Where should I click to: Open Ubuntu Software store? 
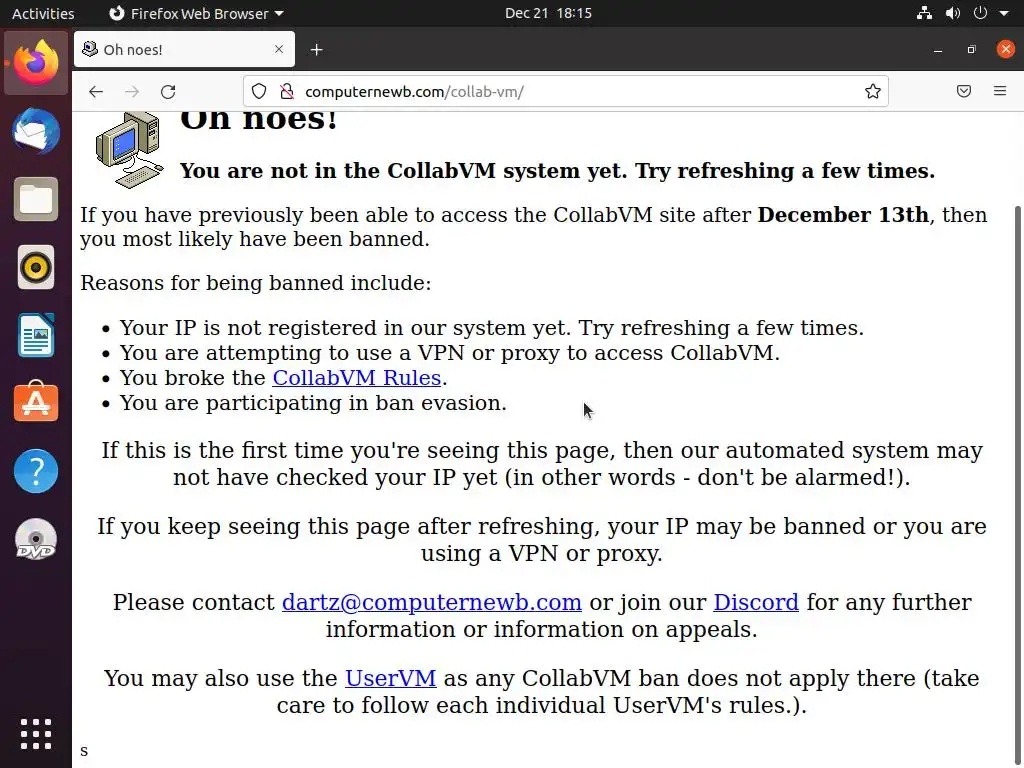tap(36, 402)
